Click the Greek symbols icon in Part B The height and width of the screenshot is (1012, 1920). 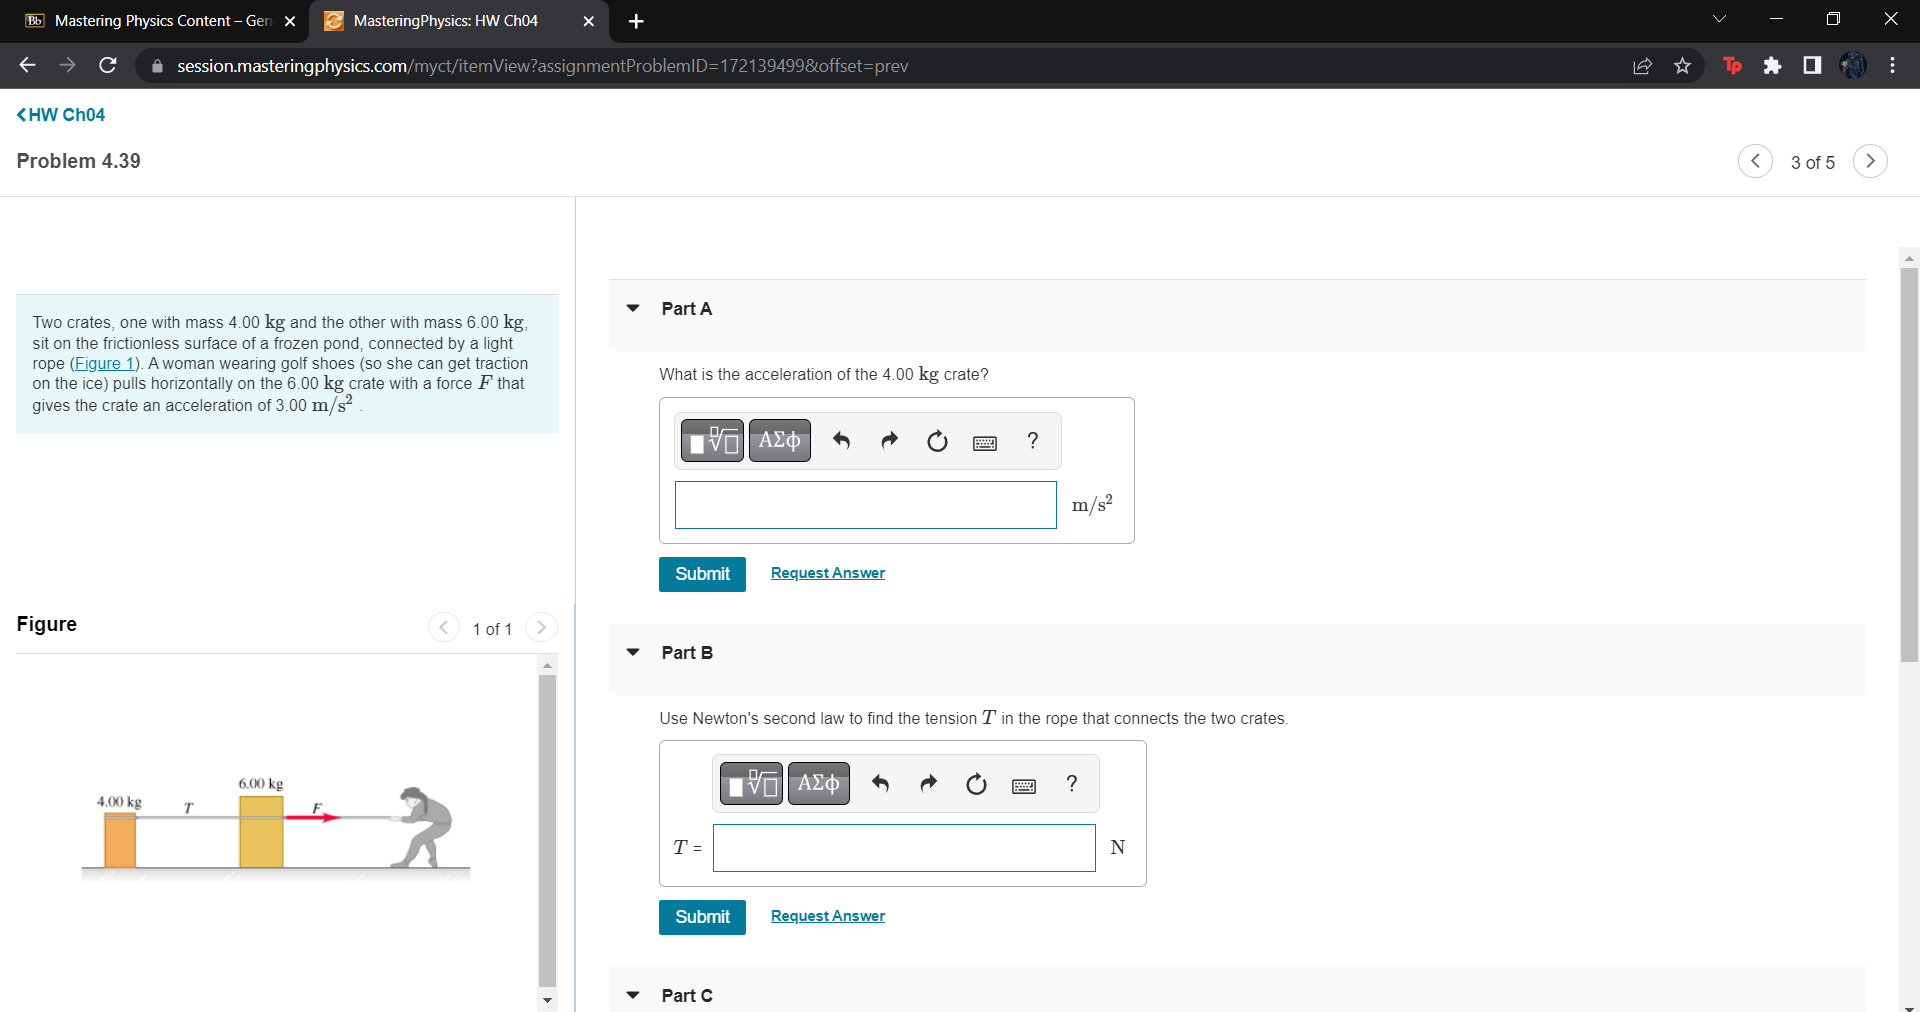coord(818,784)
